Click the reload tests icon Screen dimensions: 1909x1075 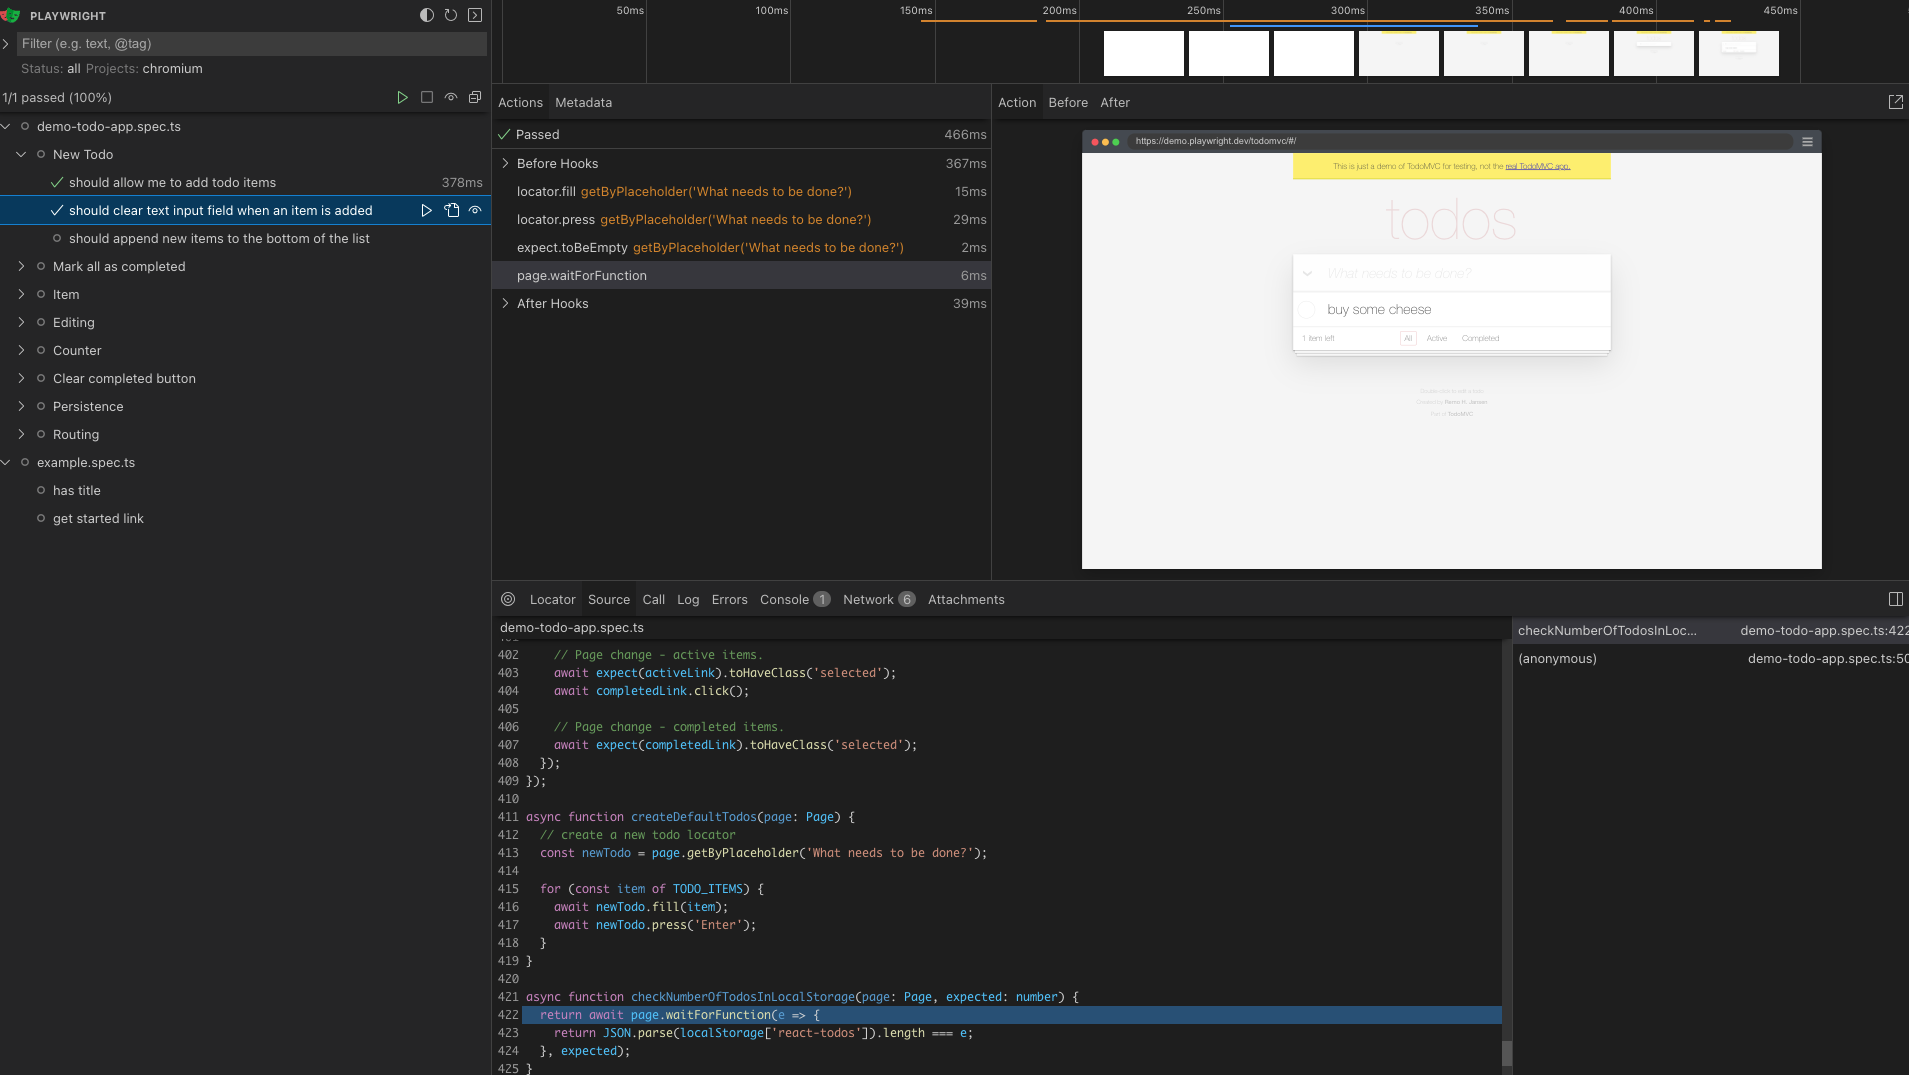[451, 15]
